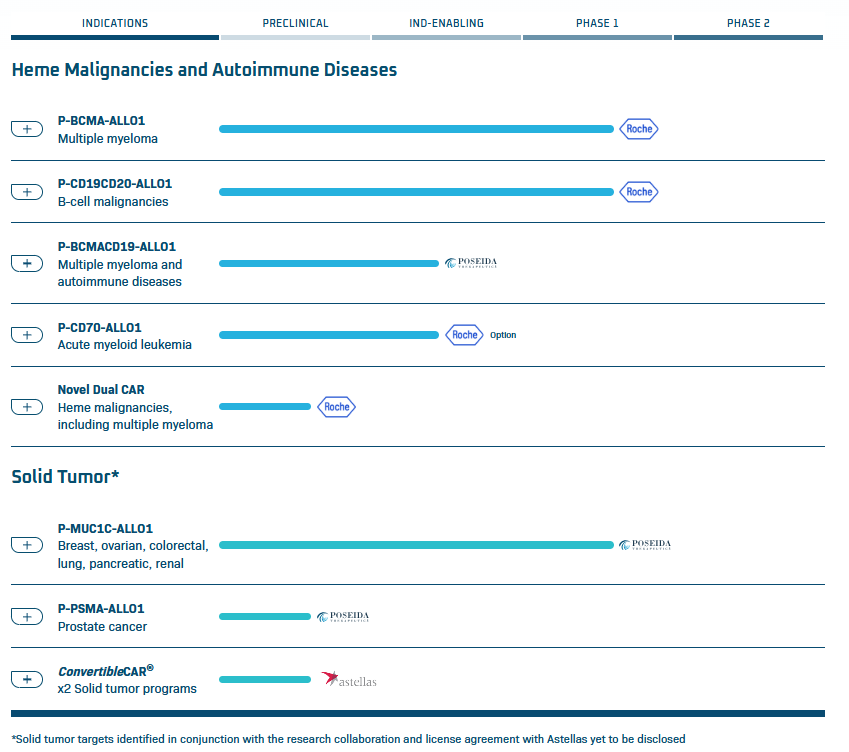Expand the P-CD70-ALLO1 acute myeloid leukemia row

pyautogui.click(x=27, y=335)
